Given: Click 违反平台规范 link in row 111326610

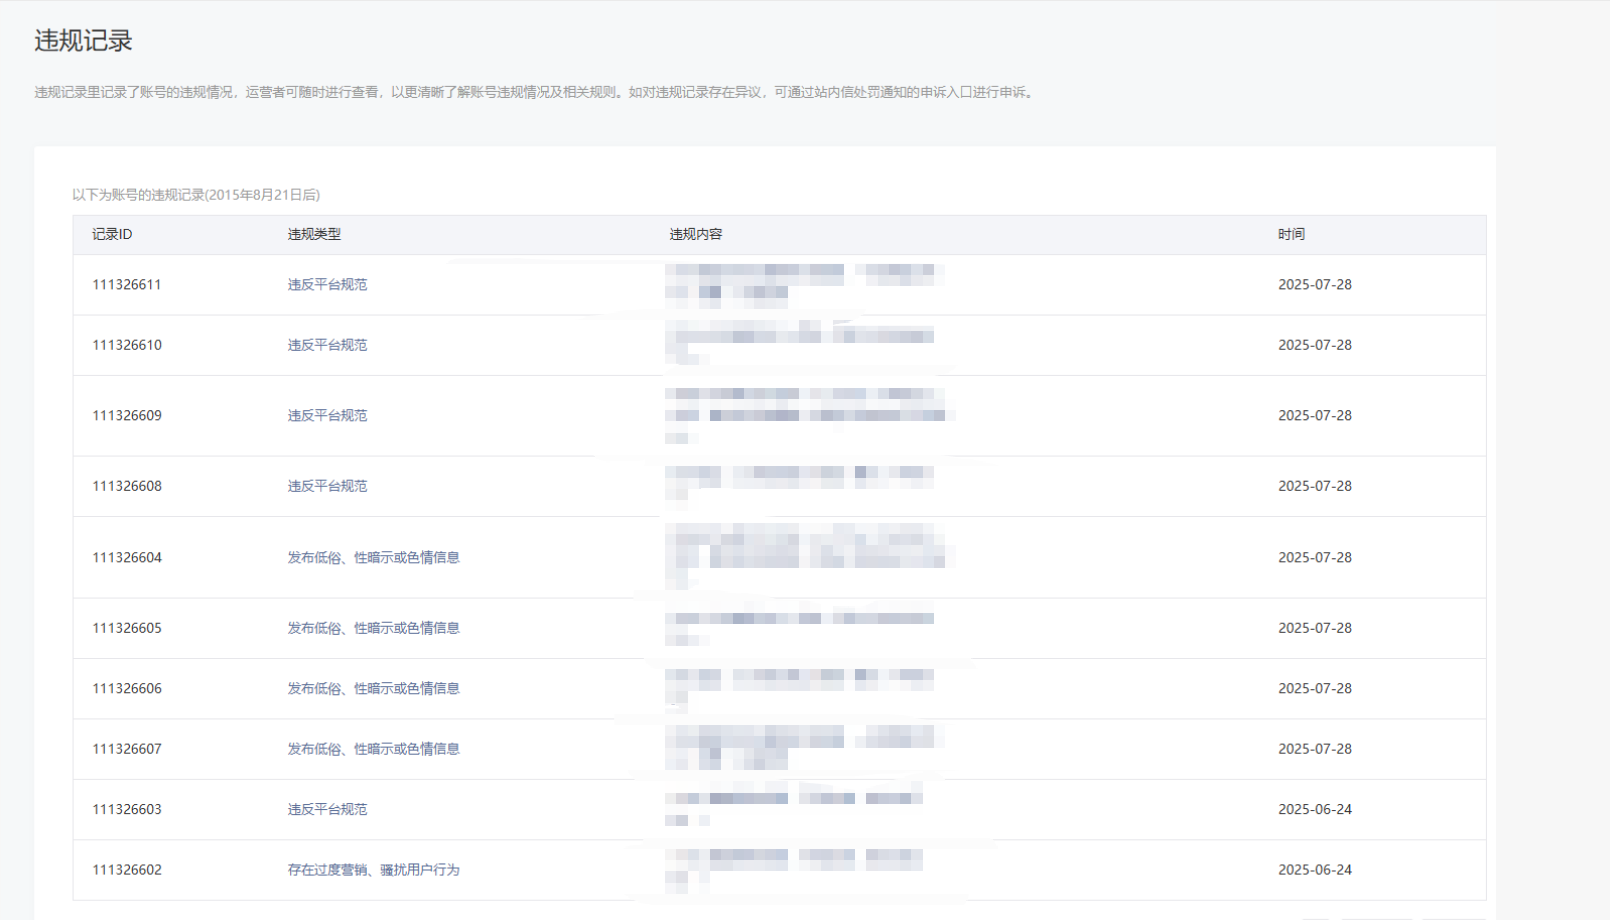Looking at the screenshot, I should click(x=327, y=345).
